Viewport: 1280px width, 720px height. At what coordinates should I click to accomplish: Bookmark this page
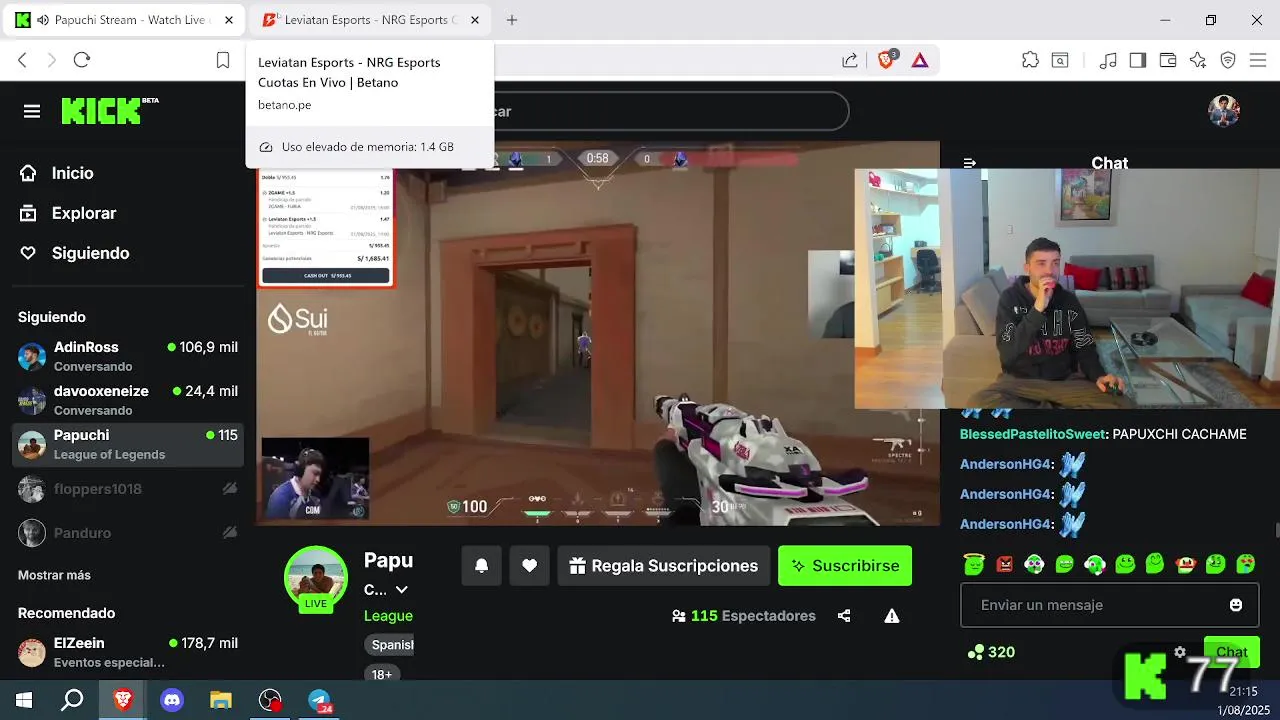pos(223,61)
